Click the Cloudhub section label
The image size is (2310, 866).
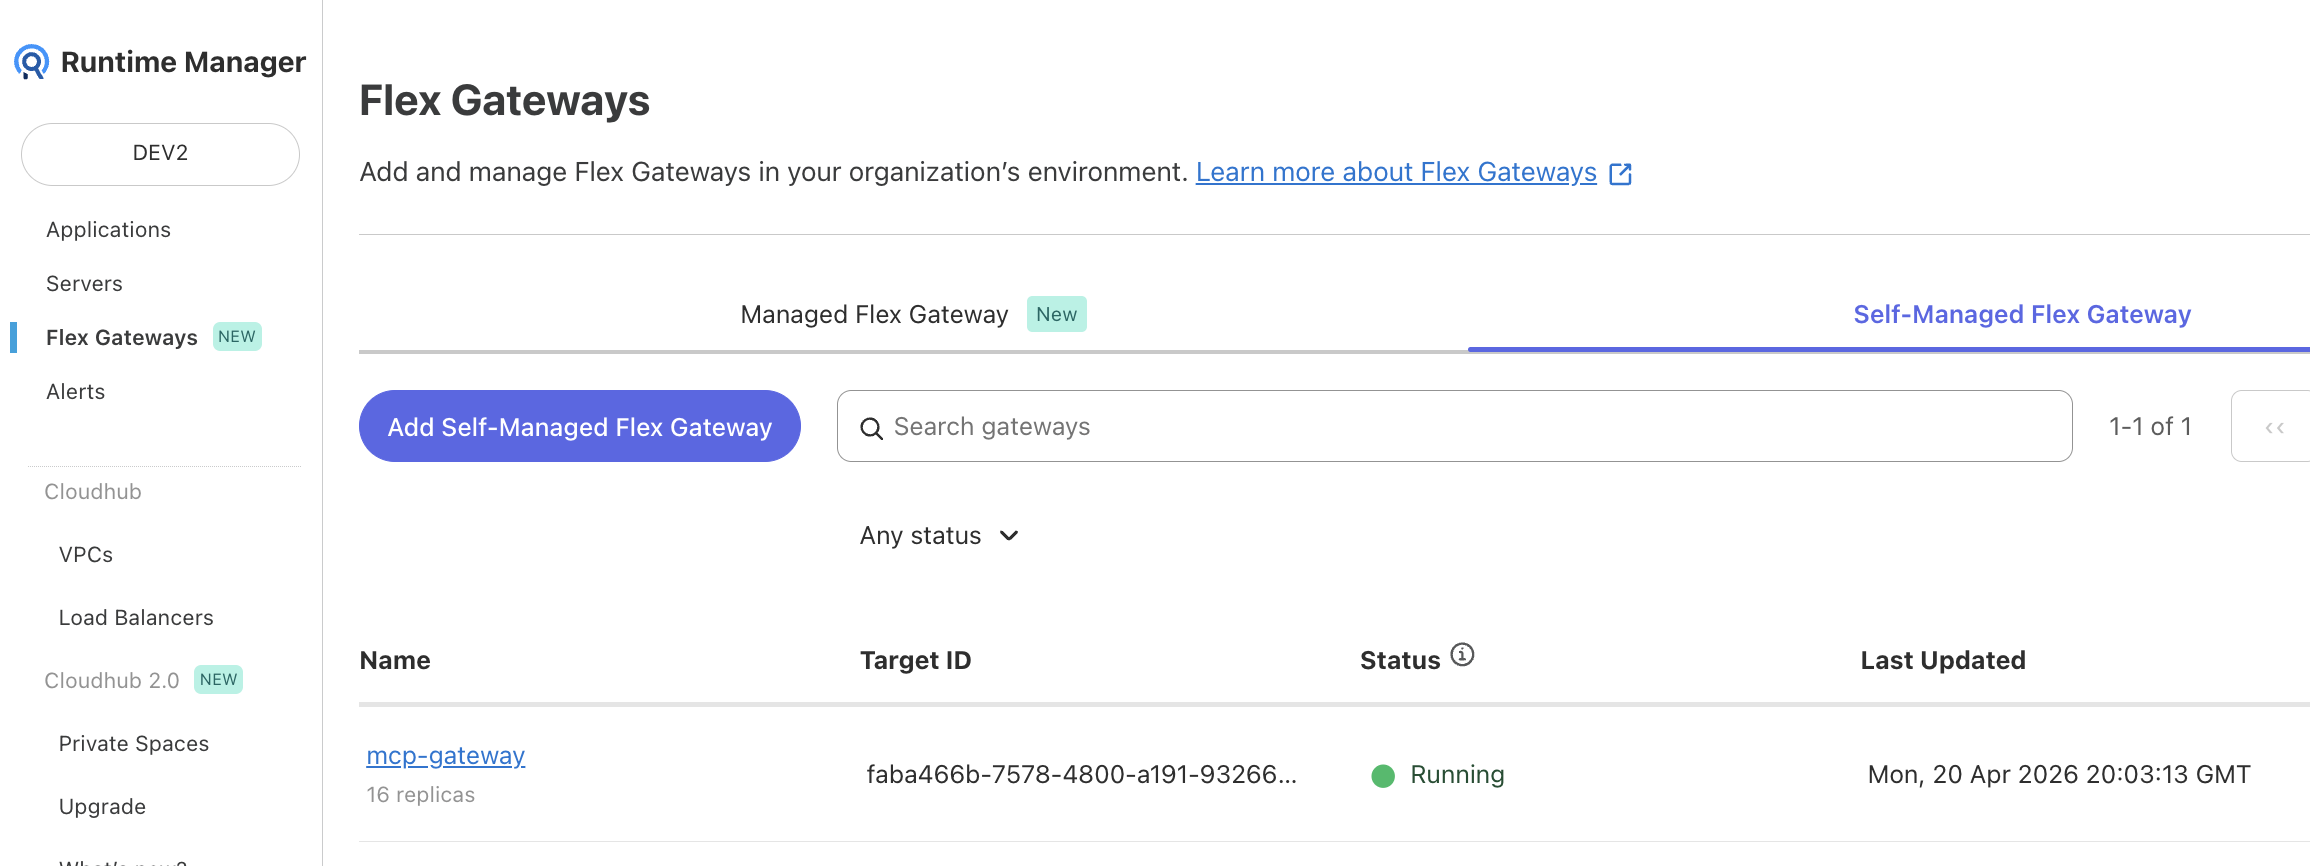93,492
